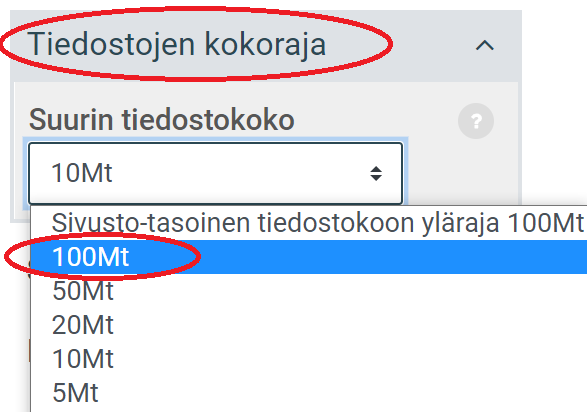
Task: Select the 5Mt file size option
Action: click(x=308, y=393)
